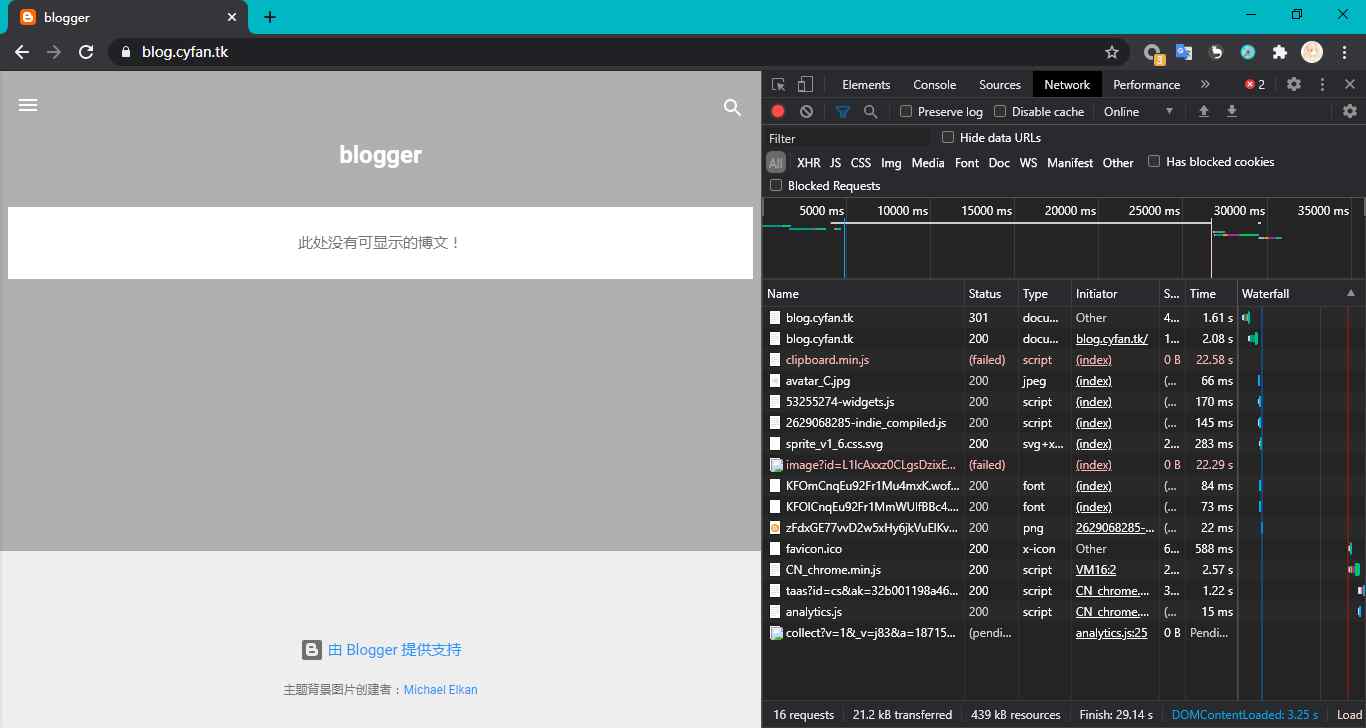Viewport: 1366px width, 728px height.
Task: Sort requests by Time column
Action: point(1211,294)
